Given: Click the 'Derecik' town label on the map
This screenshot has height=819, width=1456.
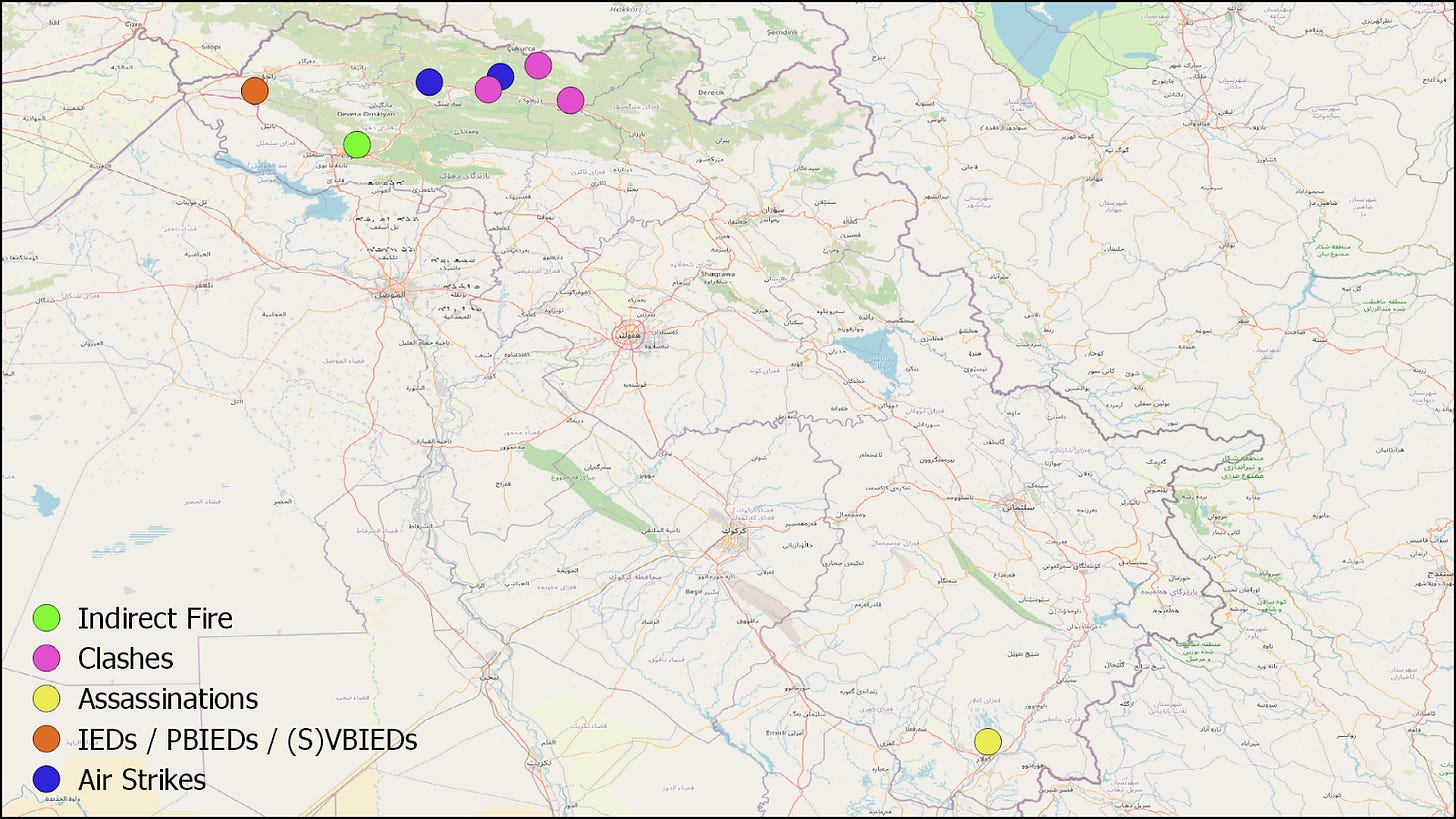Looking at the screenshot, I should pos(711,91).
